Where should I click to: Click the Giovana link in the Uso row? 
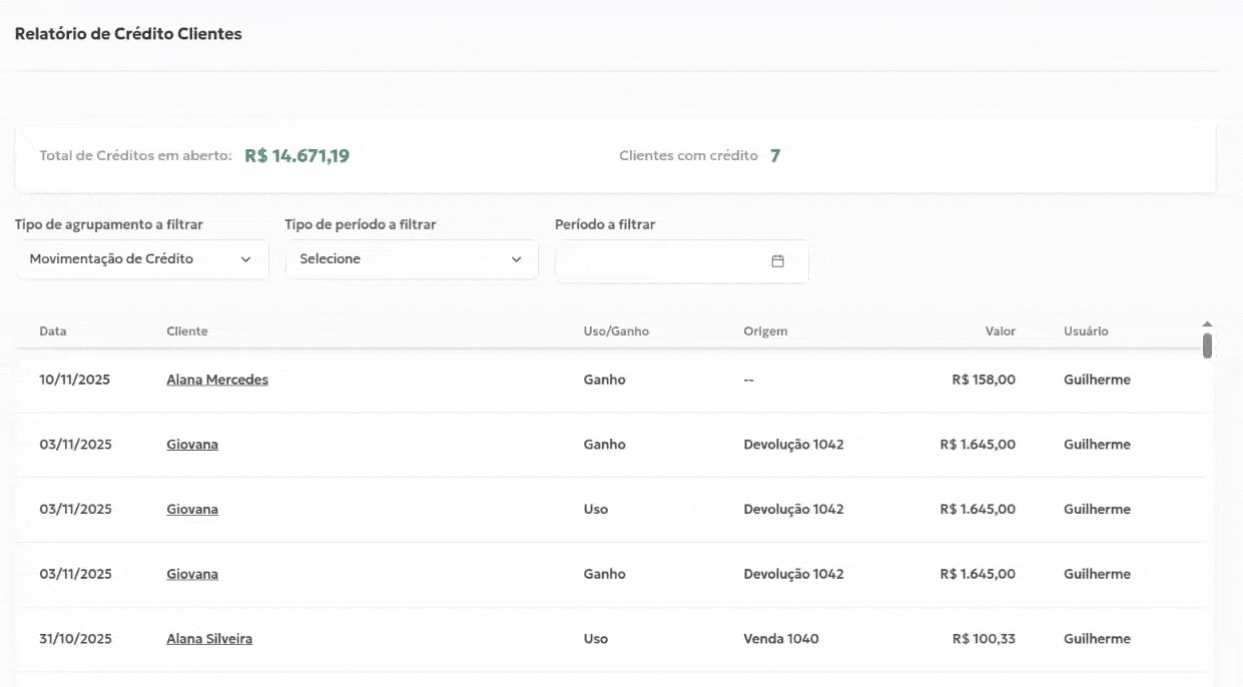192,509
